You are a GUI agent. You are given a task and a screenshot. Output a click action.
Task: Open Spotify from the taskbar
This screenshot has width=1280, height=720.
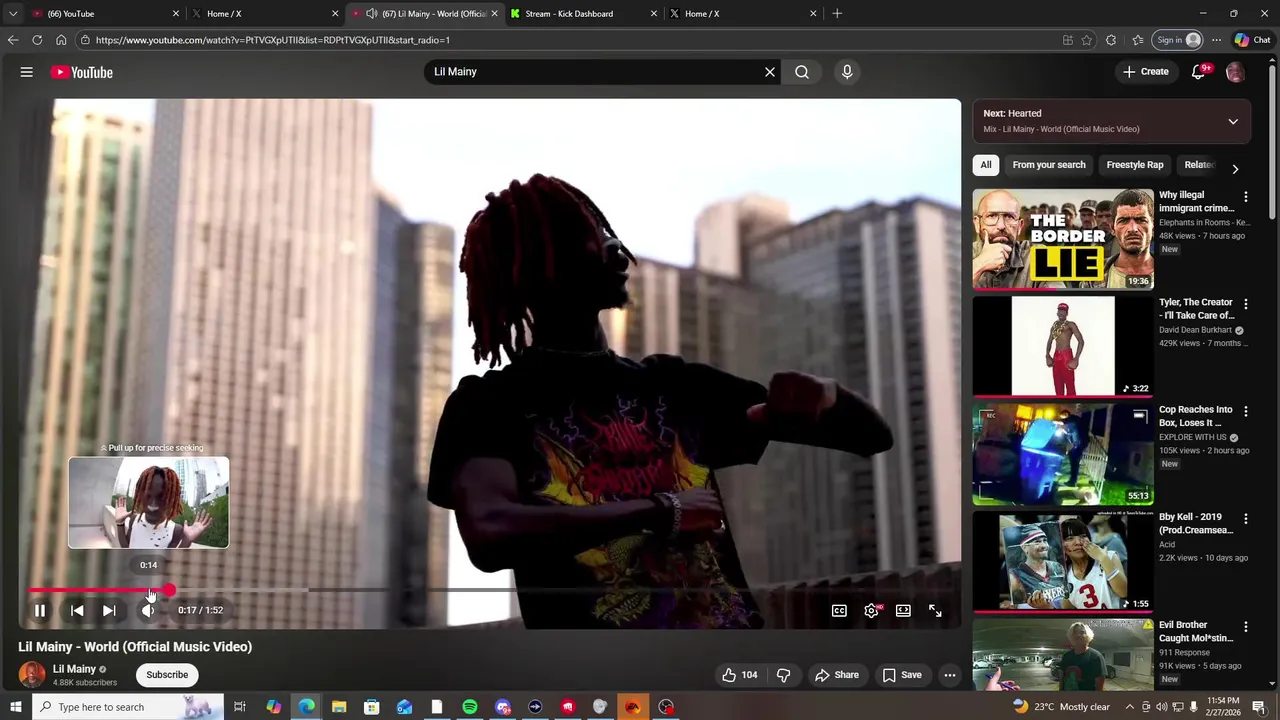click(x=470, y=707)
